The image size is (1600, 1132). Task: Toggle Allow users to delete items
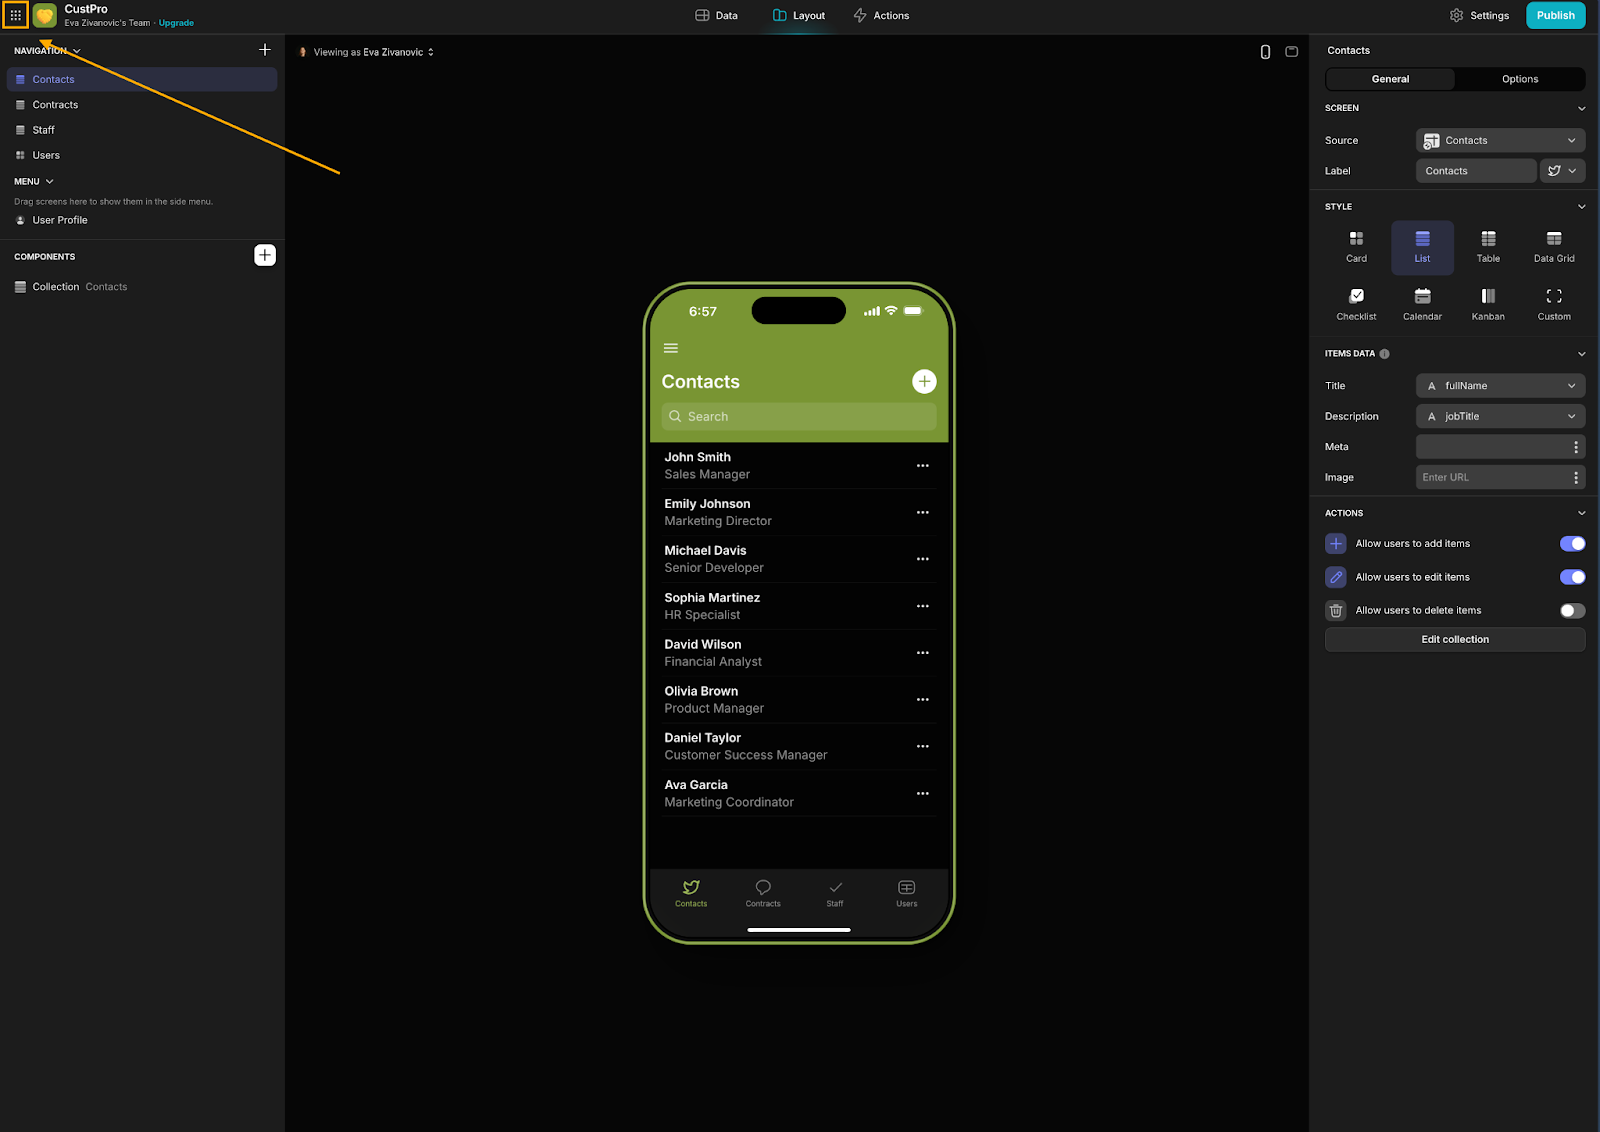click(x=1572, y=611)
